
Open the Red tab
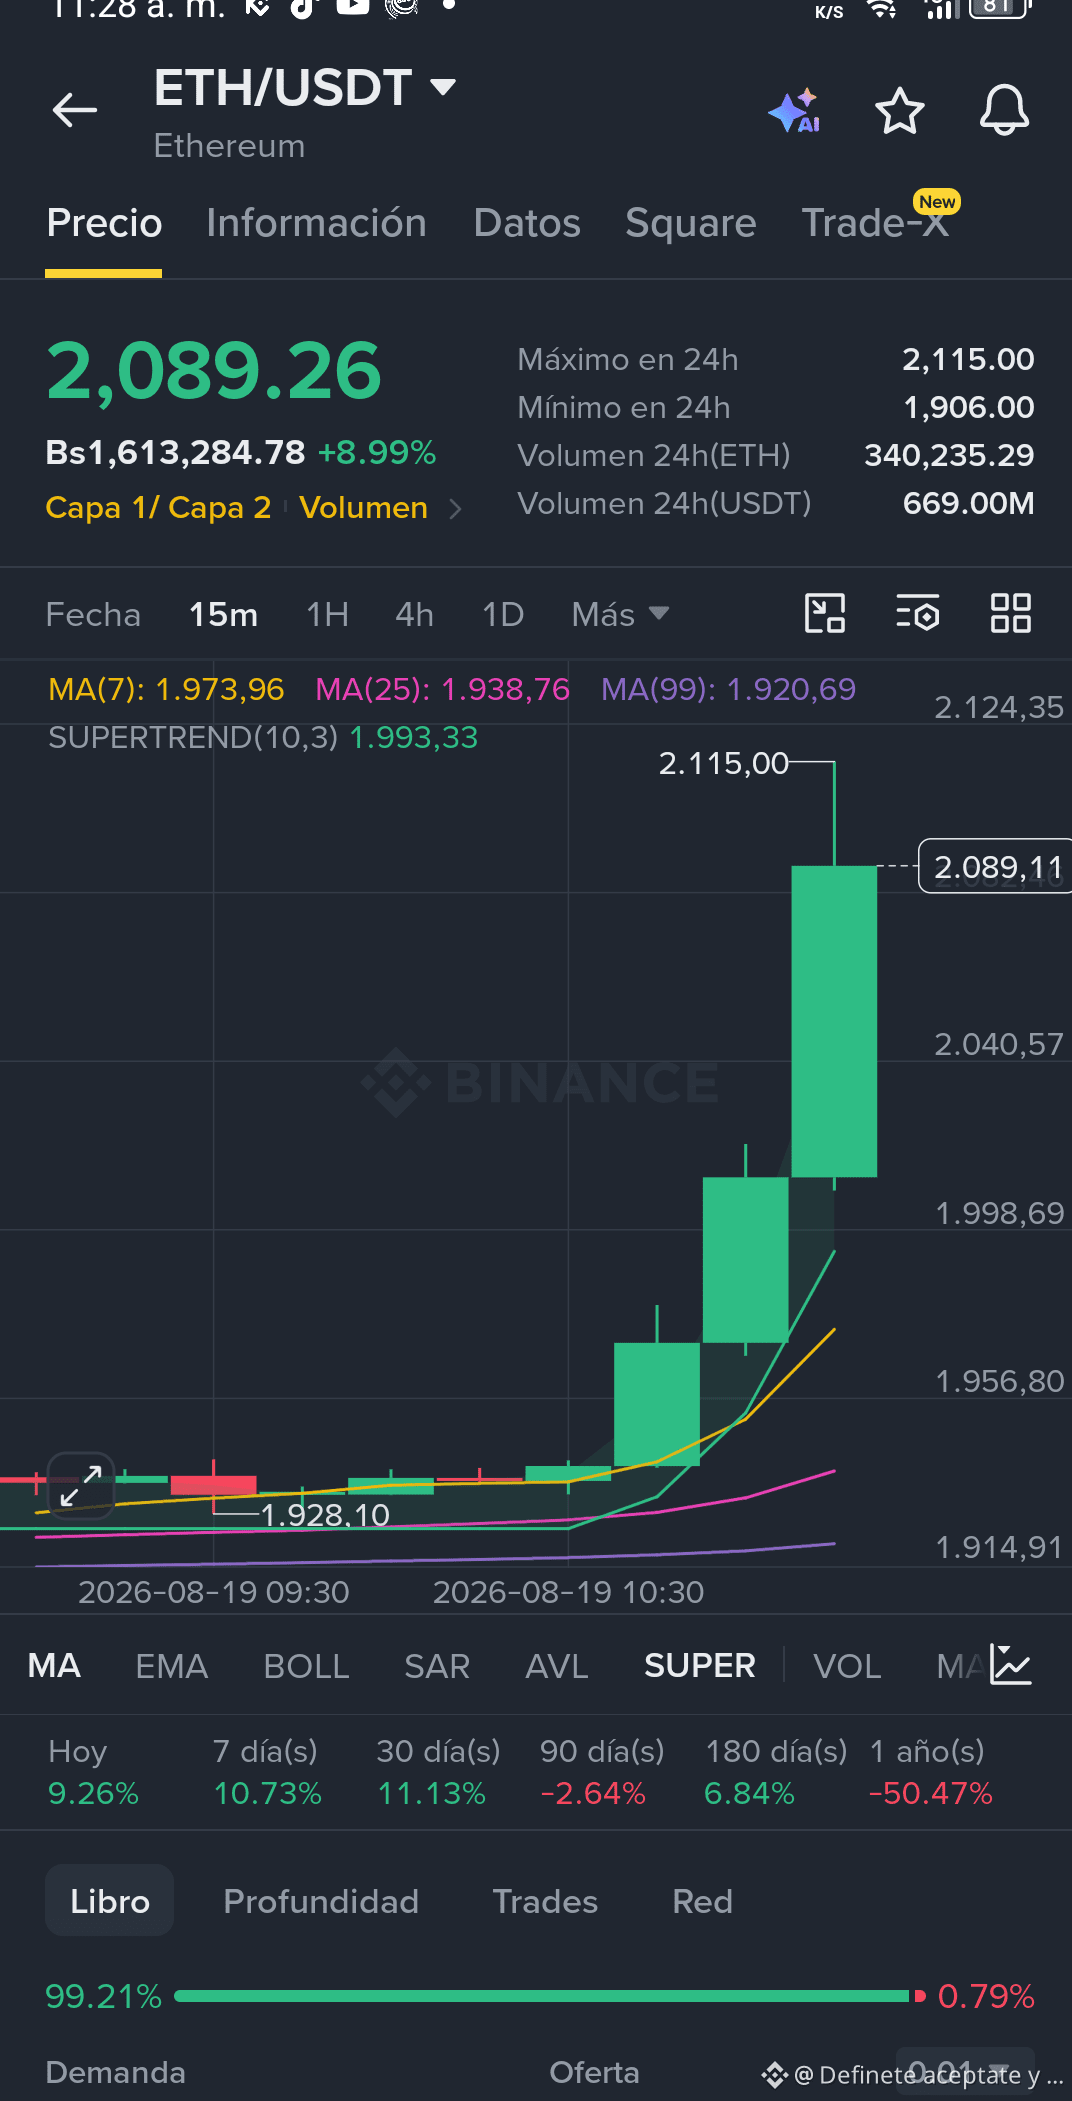click(x=702, y=1901)
